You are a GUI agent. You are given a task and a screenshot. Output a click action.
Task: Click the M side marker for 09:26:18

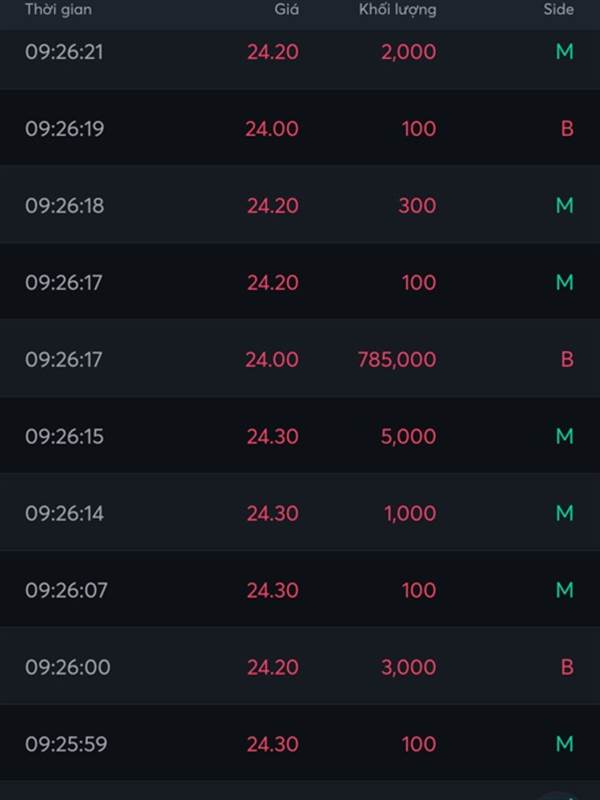pyautogui.click(x=564, y=206)
